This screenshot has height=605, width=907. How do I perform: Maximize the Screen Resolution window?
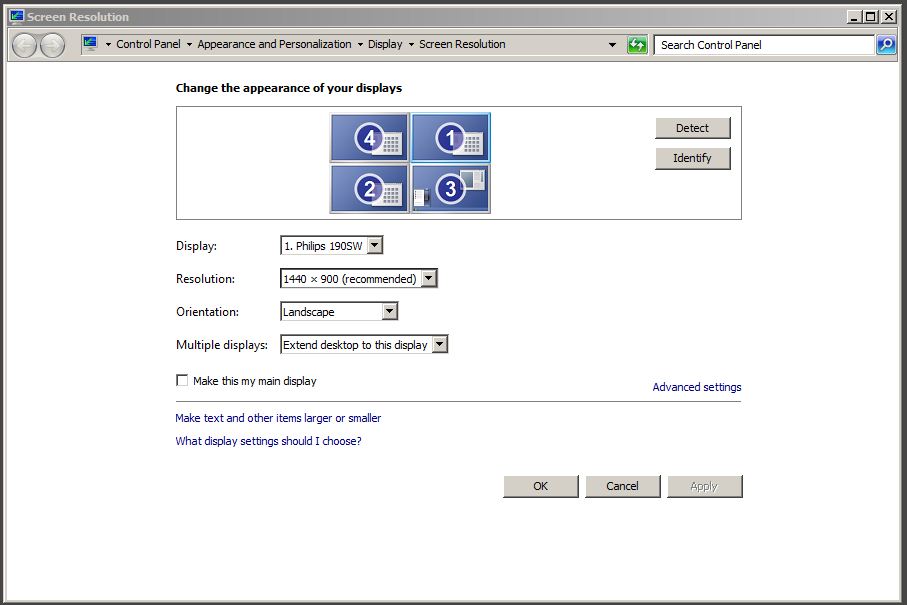pos(871,17)
